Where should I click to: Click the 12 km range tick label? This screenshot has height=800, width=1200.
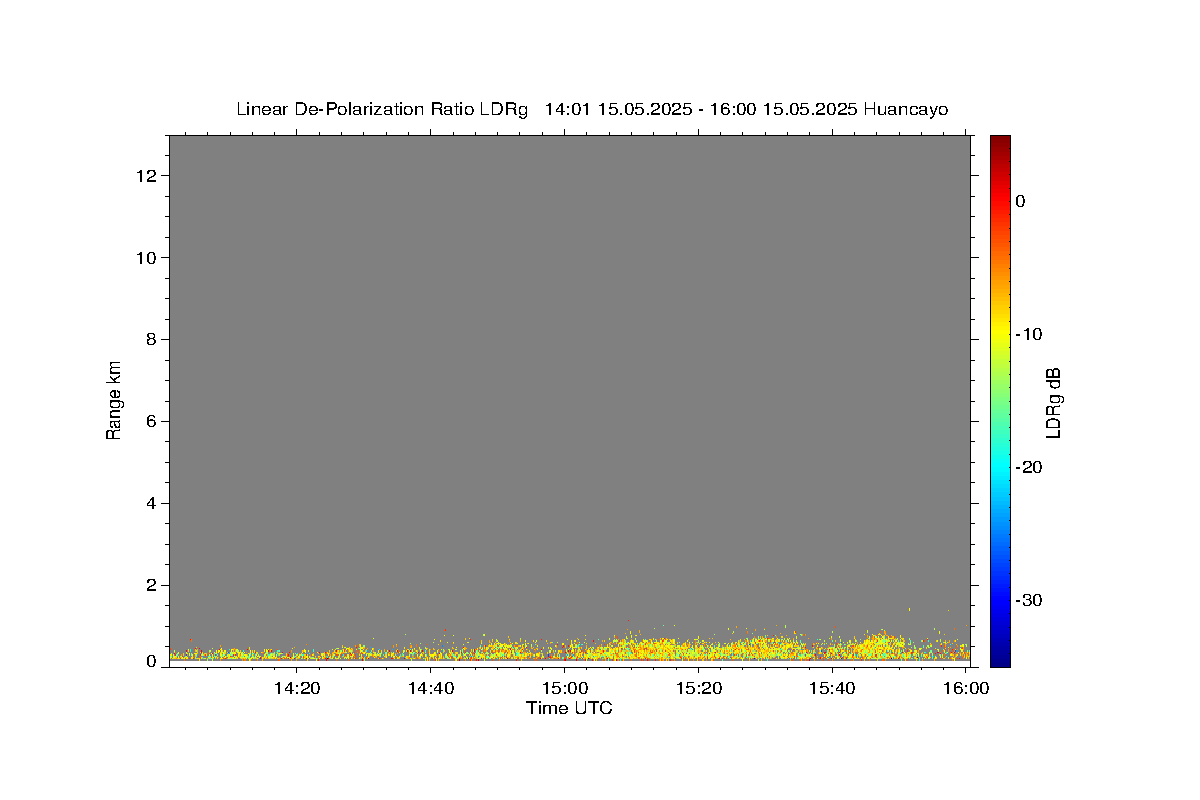pyautogui.click(x=148, y=176)
